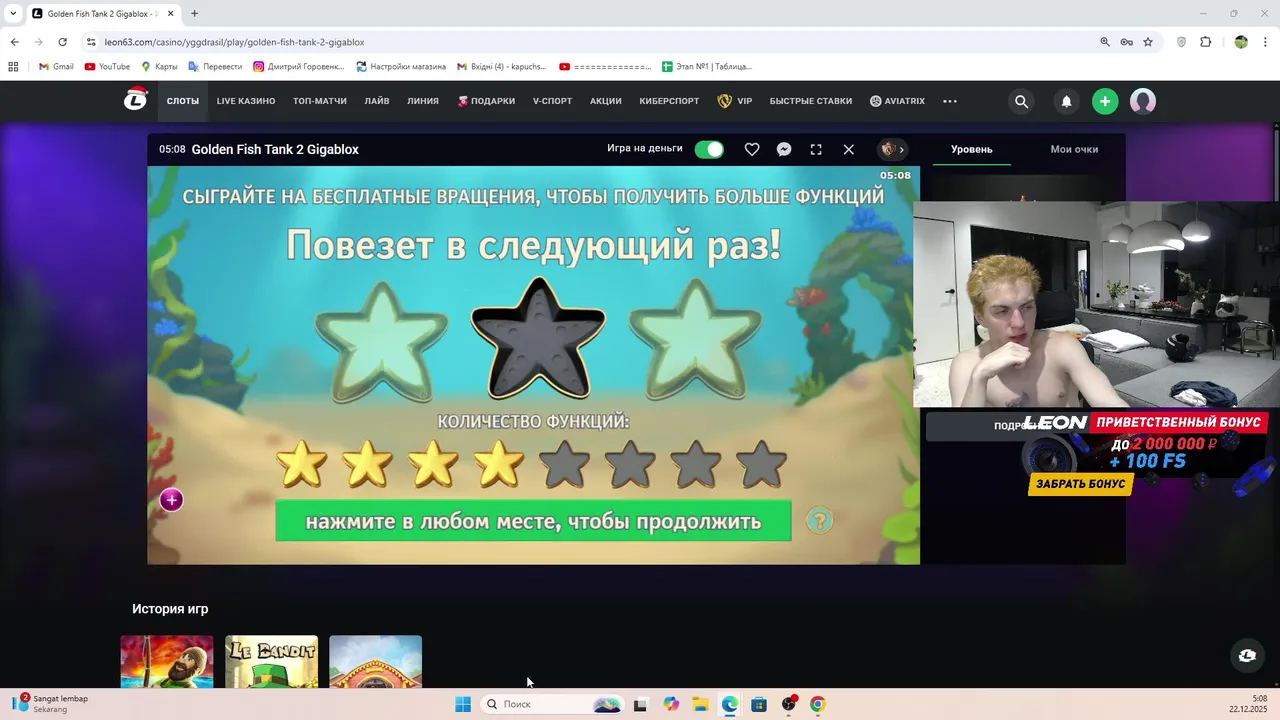This screenshot has height=720, width=1280.
Task: Click the Leon logo with Santa hat
Action: click(x=135, y=99)
